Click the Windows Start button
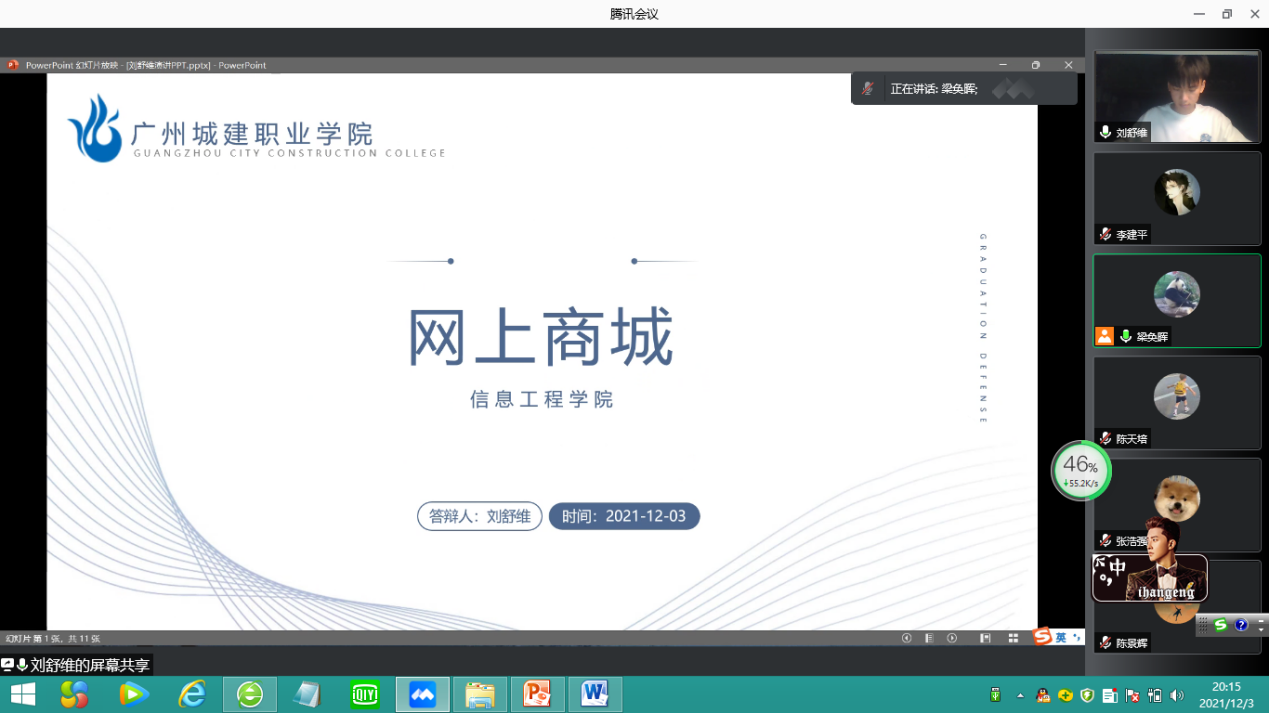Viewport: 1269px width, 713px height. point(22,694)
